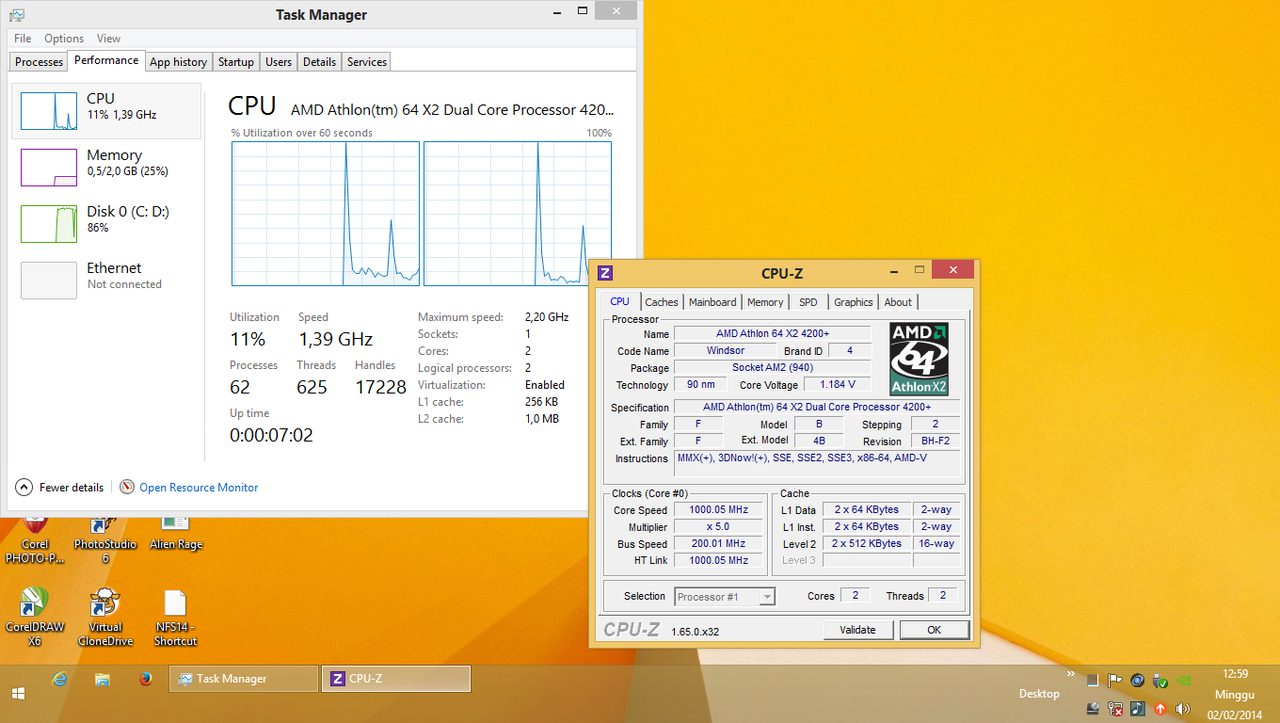Open the SPD tab in CPU-Z
1280x723 pixels.
coord(808,302)
